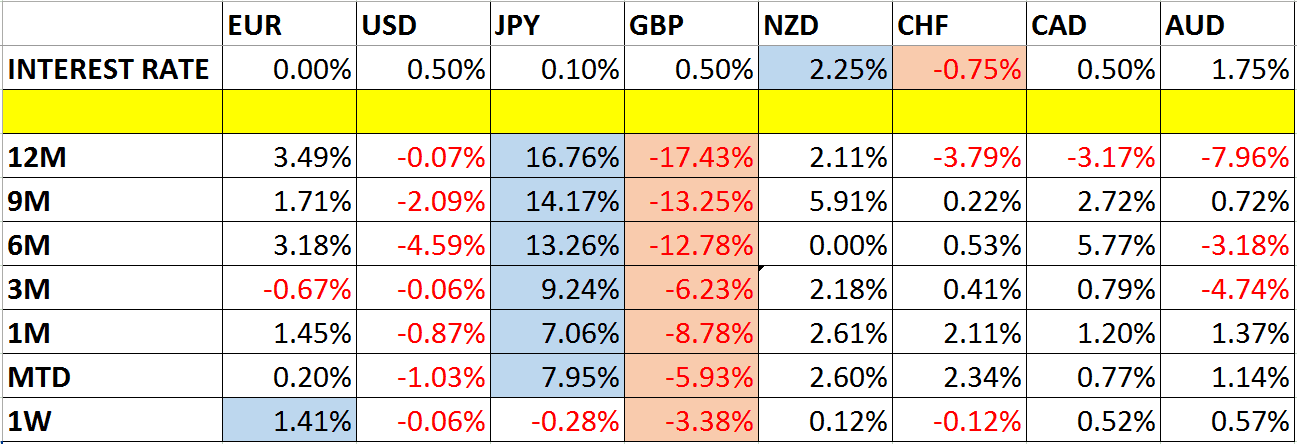Click the USD 6M value -4.59%
This screenshot has width=1297, height=444.
pos(422,245)
